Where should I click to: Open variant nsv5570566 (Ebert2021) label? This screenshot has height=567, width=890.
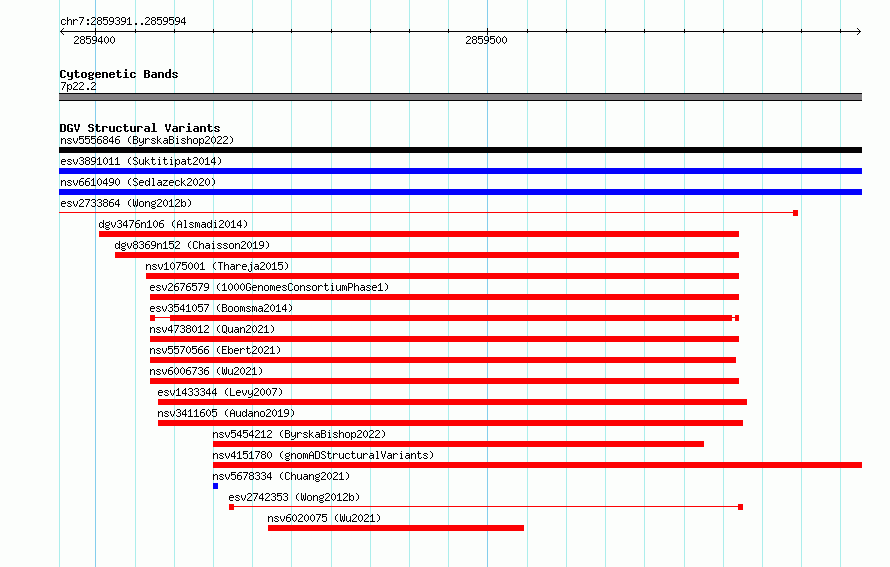pos(215,350)
